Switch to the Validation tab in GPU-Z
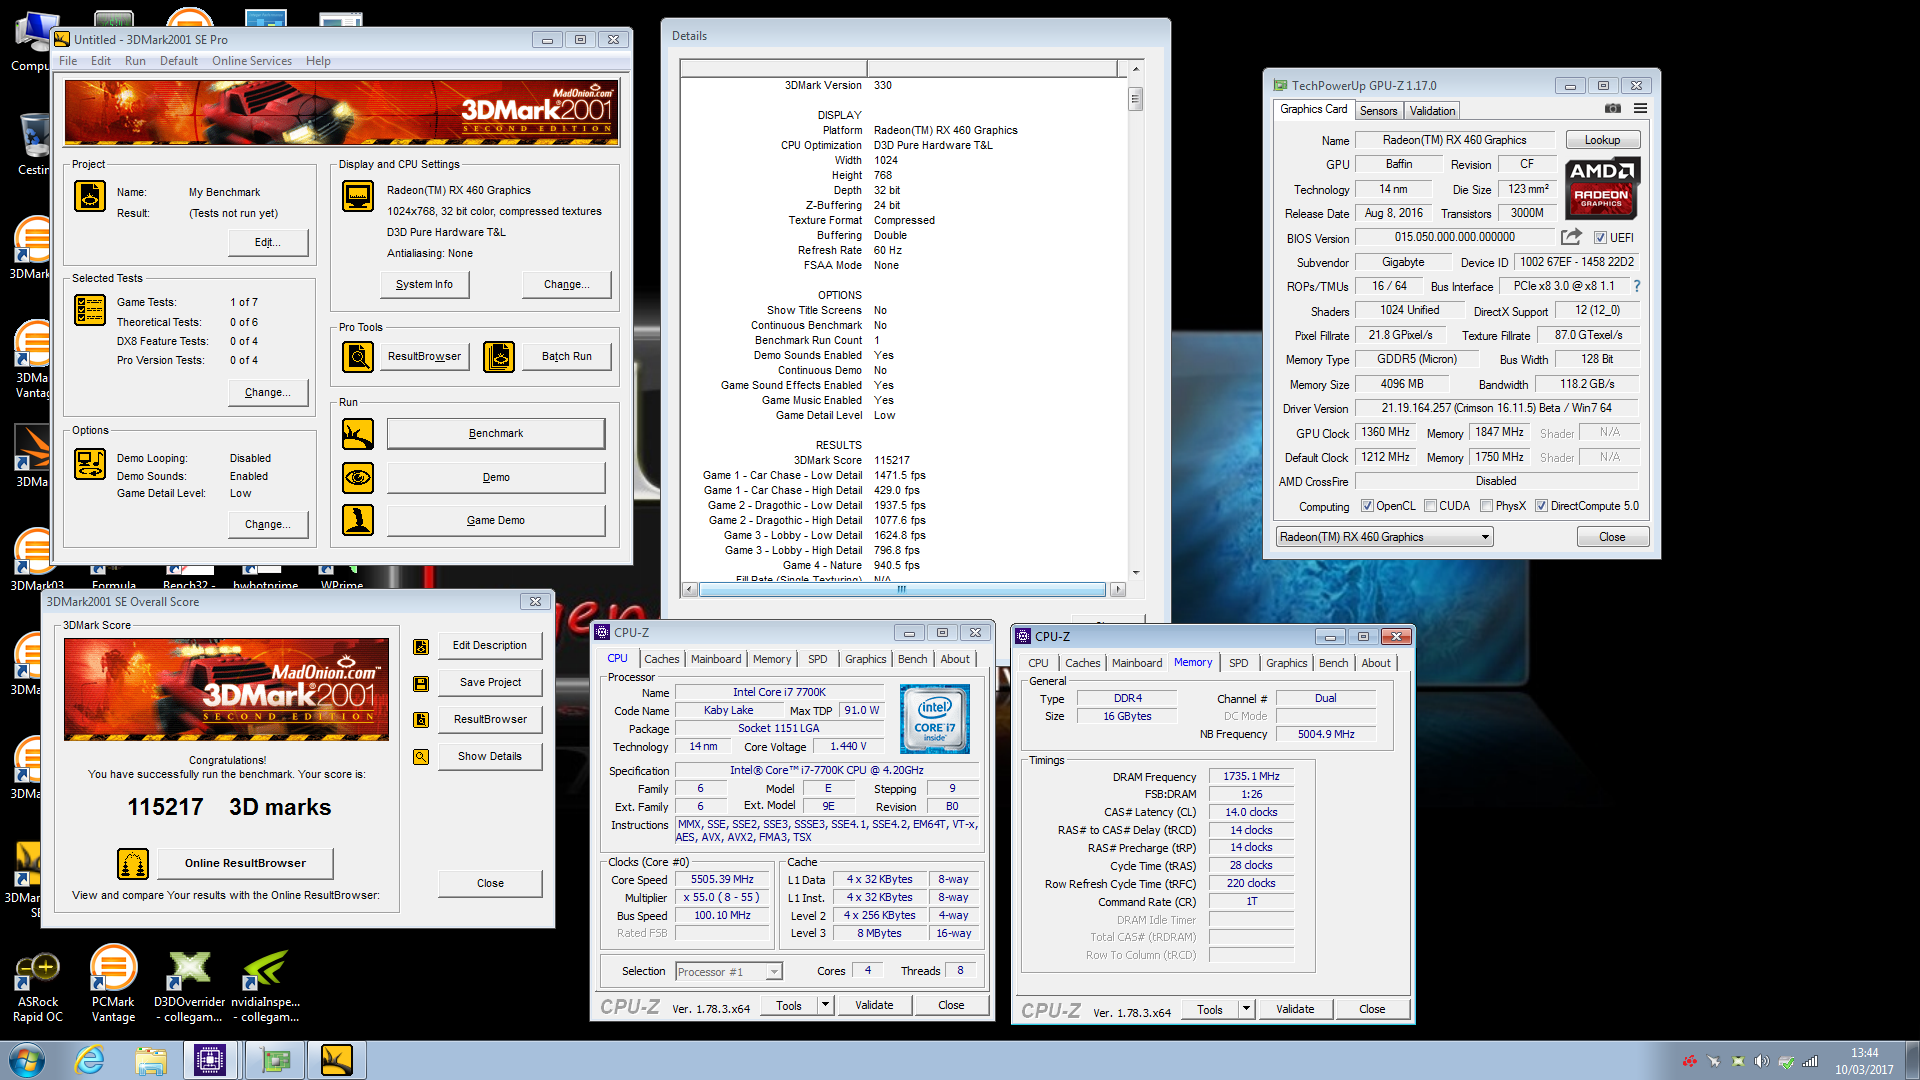The height and width of the screenshot is (1080, 1920). click(x=1432, y=111)
